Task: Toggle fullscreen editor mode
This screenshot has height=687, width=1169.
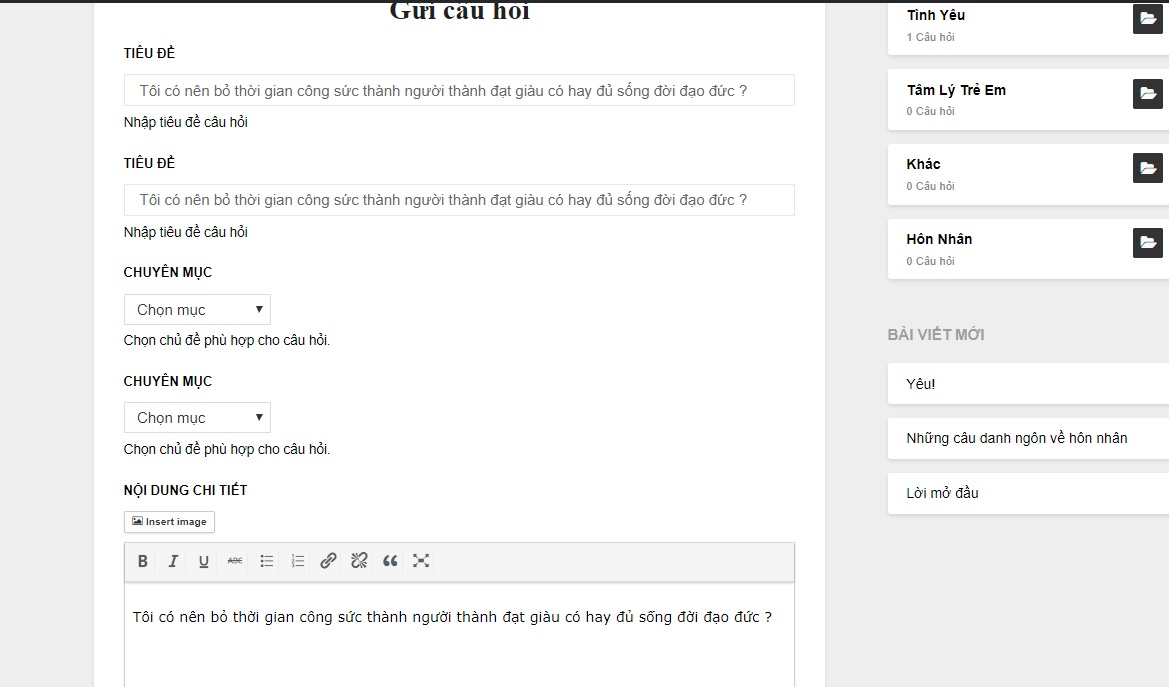Action: pyautogui.click(x=421, y=561)
